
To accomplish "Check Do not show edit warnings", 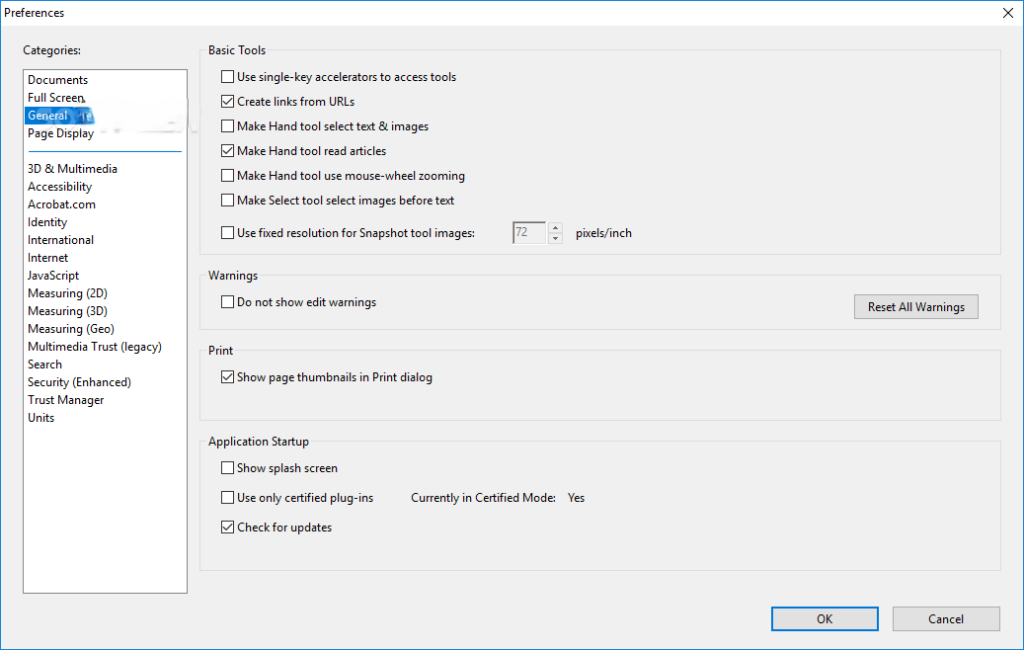I will 227,302.
